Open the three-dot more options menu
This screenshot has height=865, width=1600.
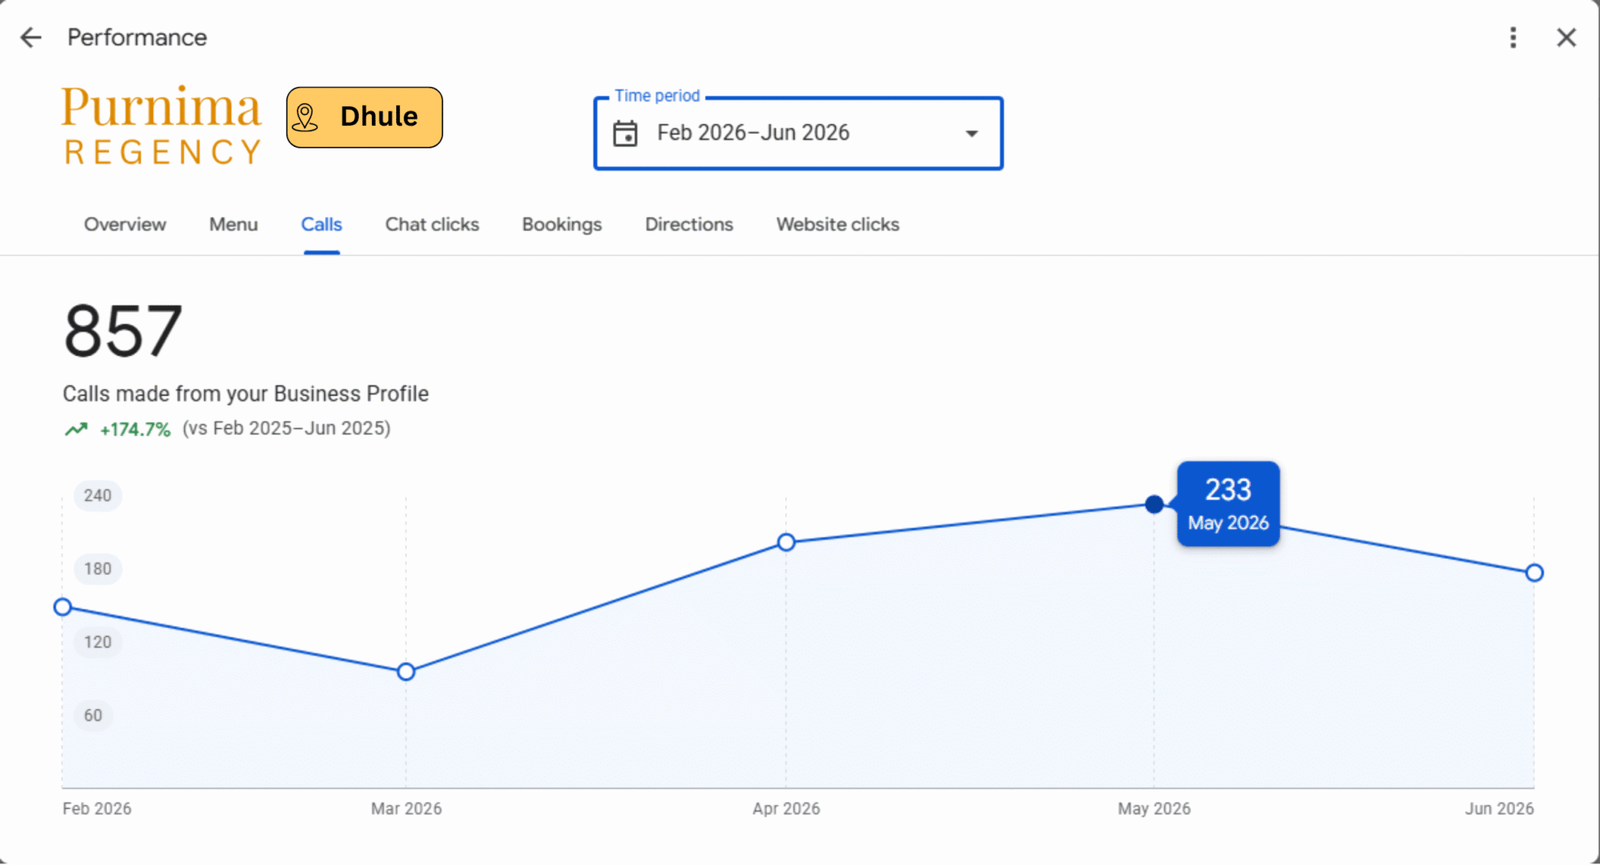tap(1513, 38)
